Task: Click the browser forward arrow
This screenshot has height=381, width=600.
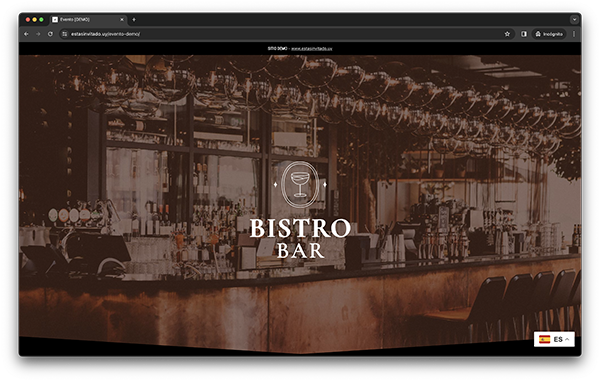Action: 38,34
